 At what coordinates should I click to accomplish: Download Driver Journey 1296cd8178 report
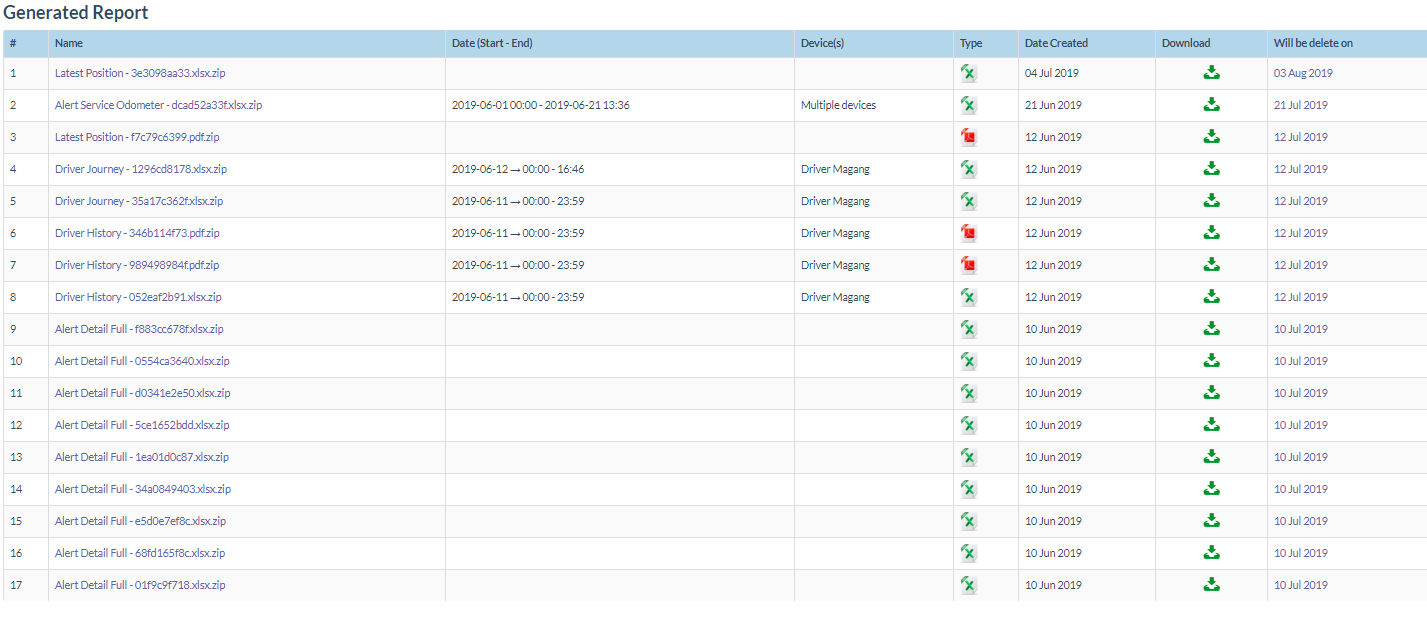click(1211, 169)
